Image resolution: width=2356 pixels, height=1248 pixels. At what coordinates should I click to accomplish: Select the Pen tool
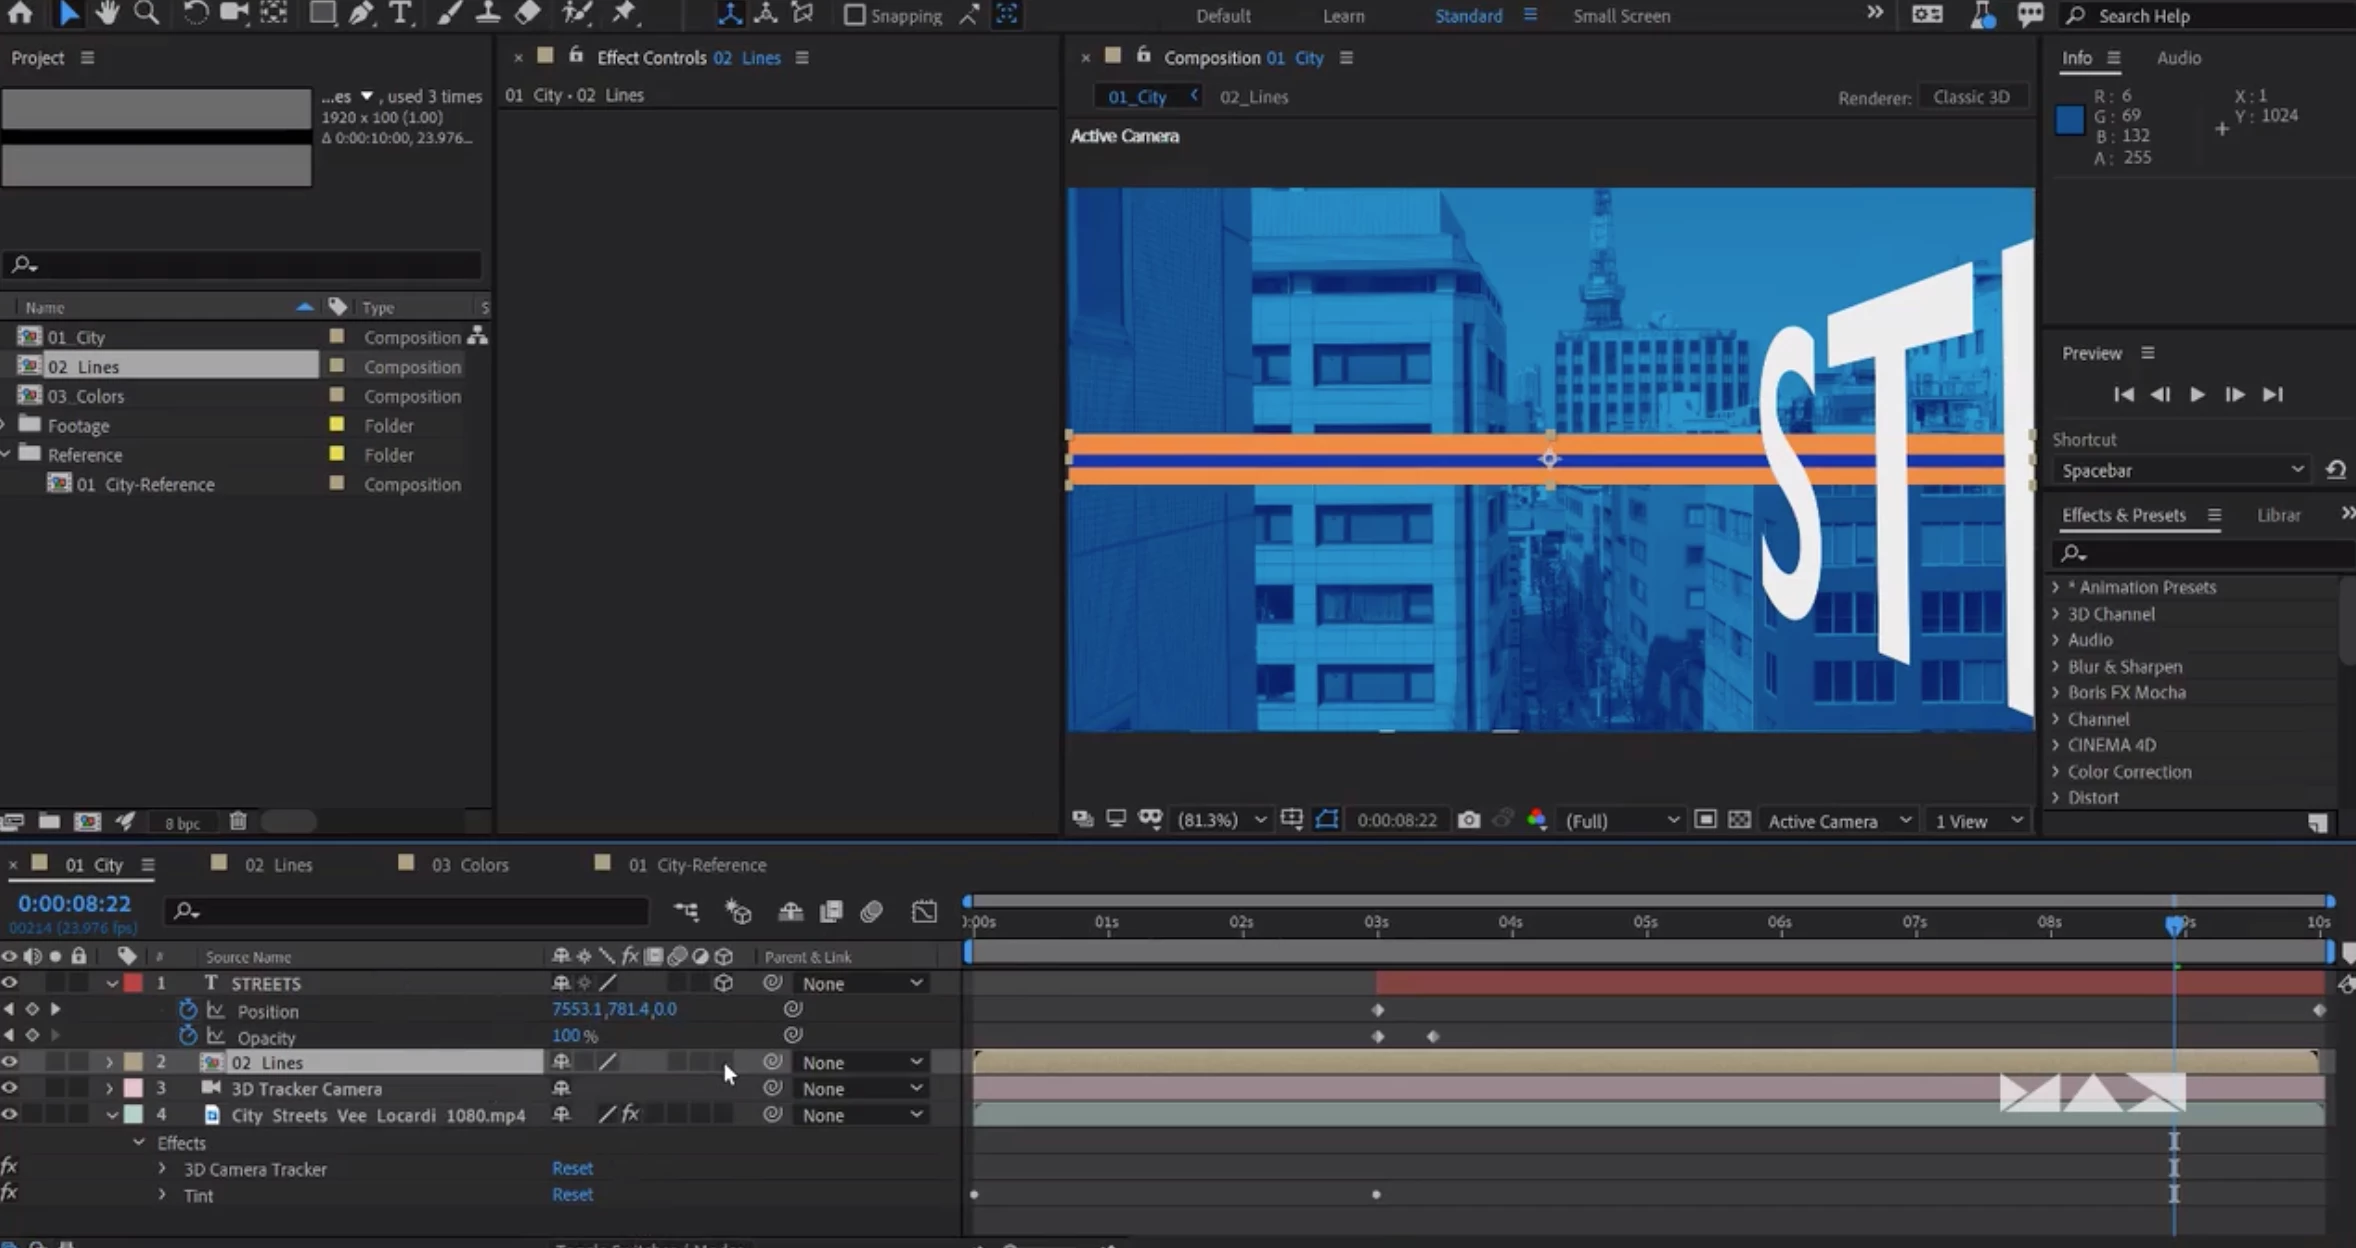361,13
